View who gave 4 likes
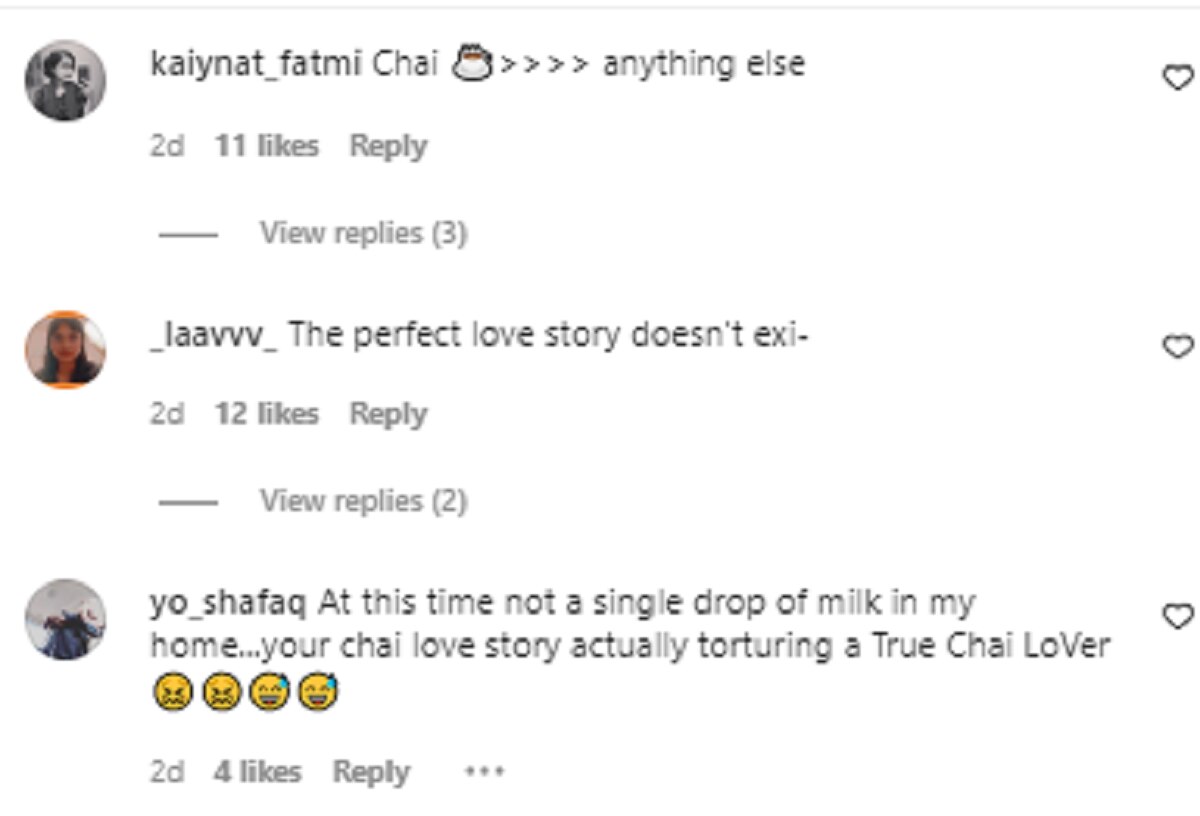This screenshot has width=1200, height=816. click(x=256, y=772)
